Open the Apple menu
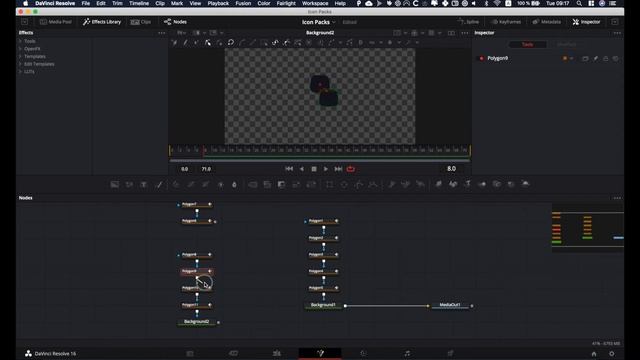 (x=25, y=3)
